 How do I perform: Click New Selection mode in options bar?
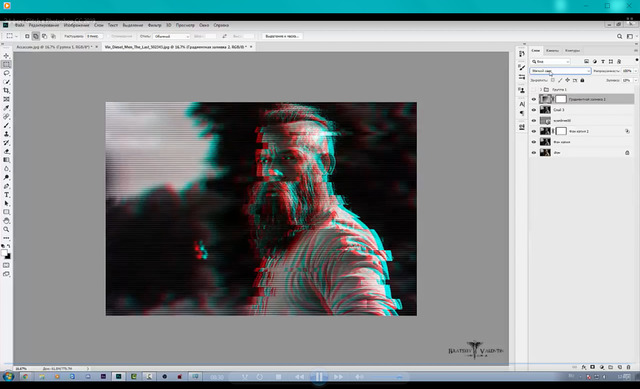click(x=27, y=36)
